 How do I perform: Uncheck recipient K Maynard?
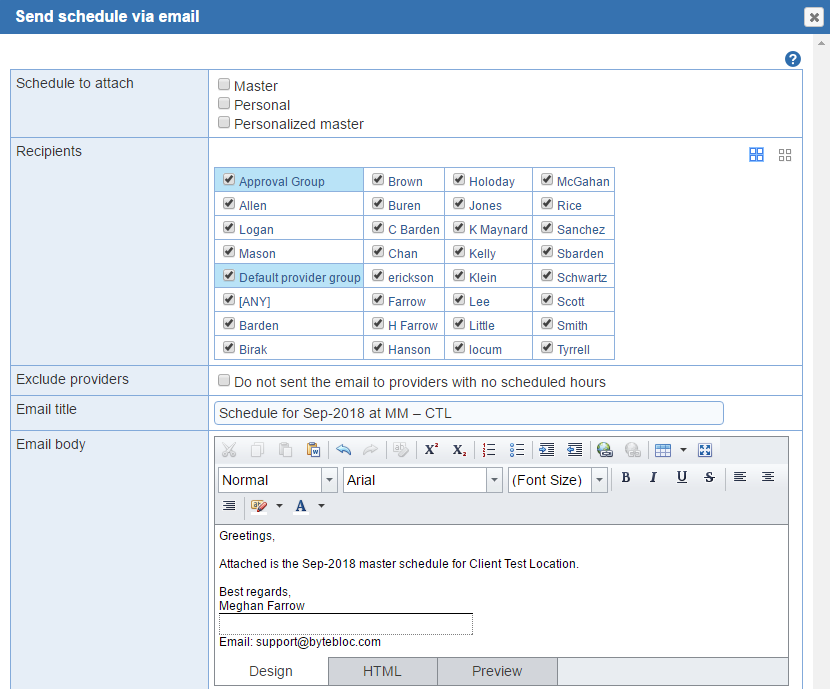(x=459, y=228)
